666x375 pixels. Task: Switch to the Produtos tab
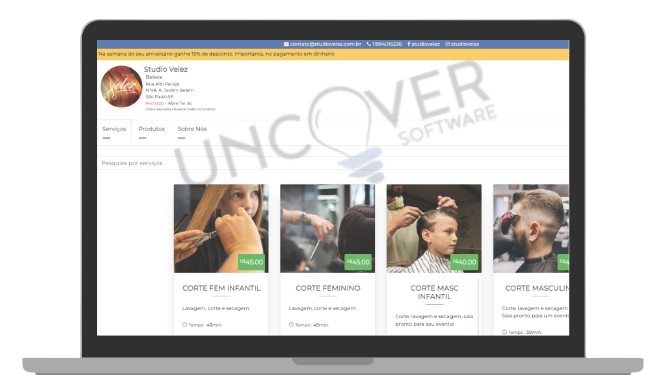tap(151, 129)
